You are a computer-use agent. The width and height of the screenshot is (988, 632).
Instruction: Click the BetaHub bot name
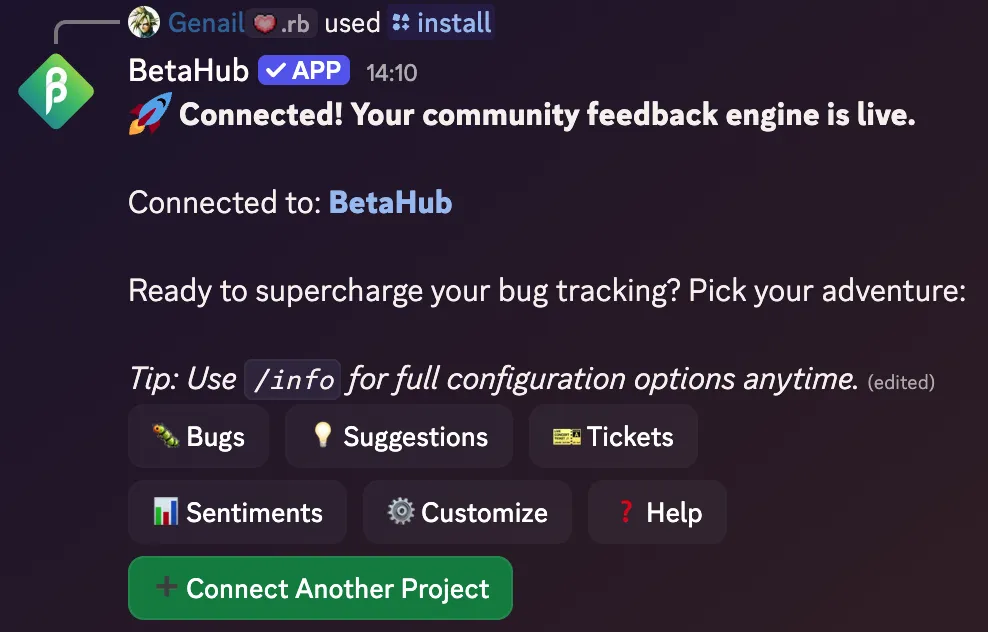coord(188,72)
